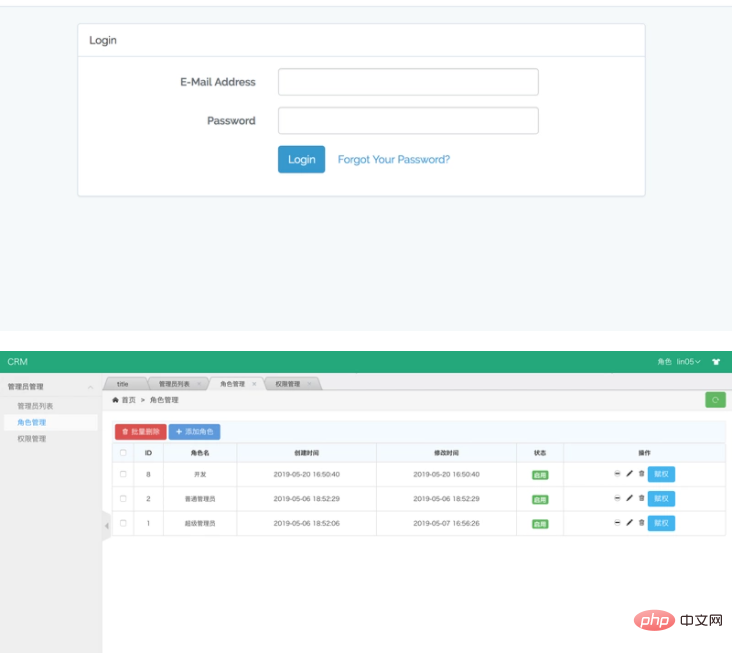Collapse the 管理员管理 sidebar group
Screen dimensions: 733x653
90,387
